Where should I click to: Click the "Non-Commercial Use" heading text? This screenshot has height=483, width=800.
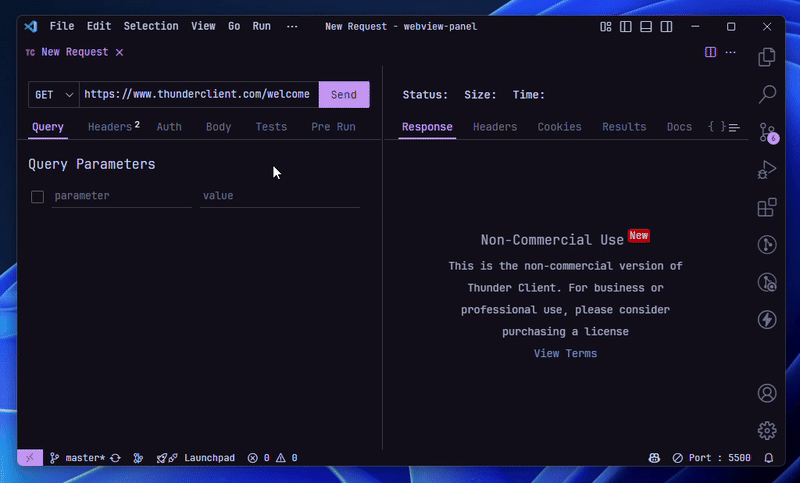coord(552,240)
